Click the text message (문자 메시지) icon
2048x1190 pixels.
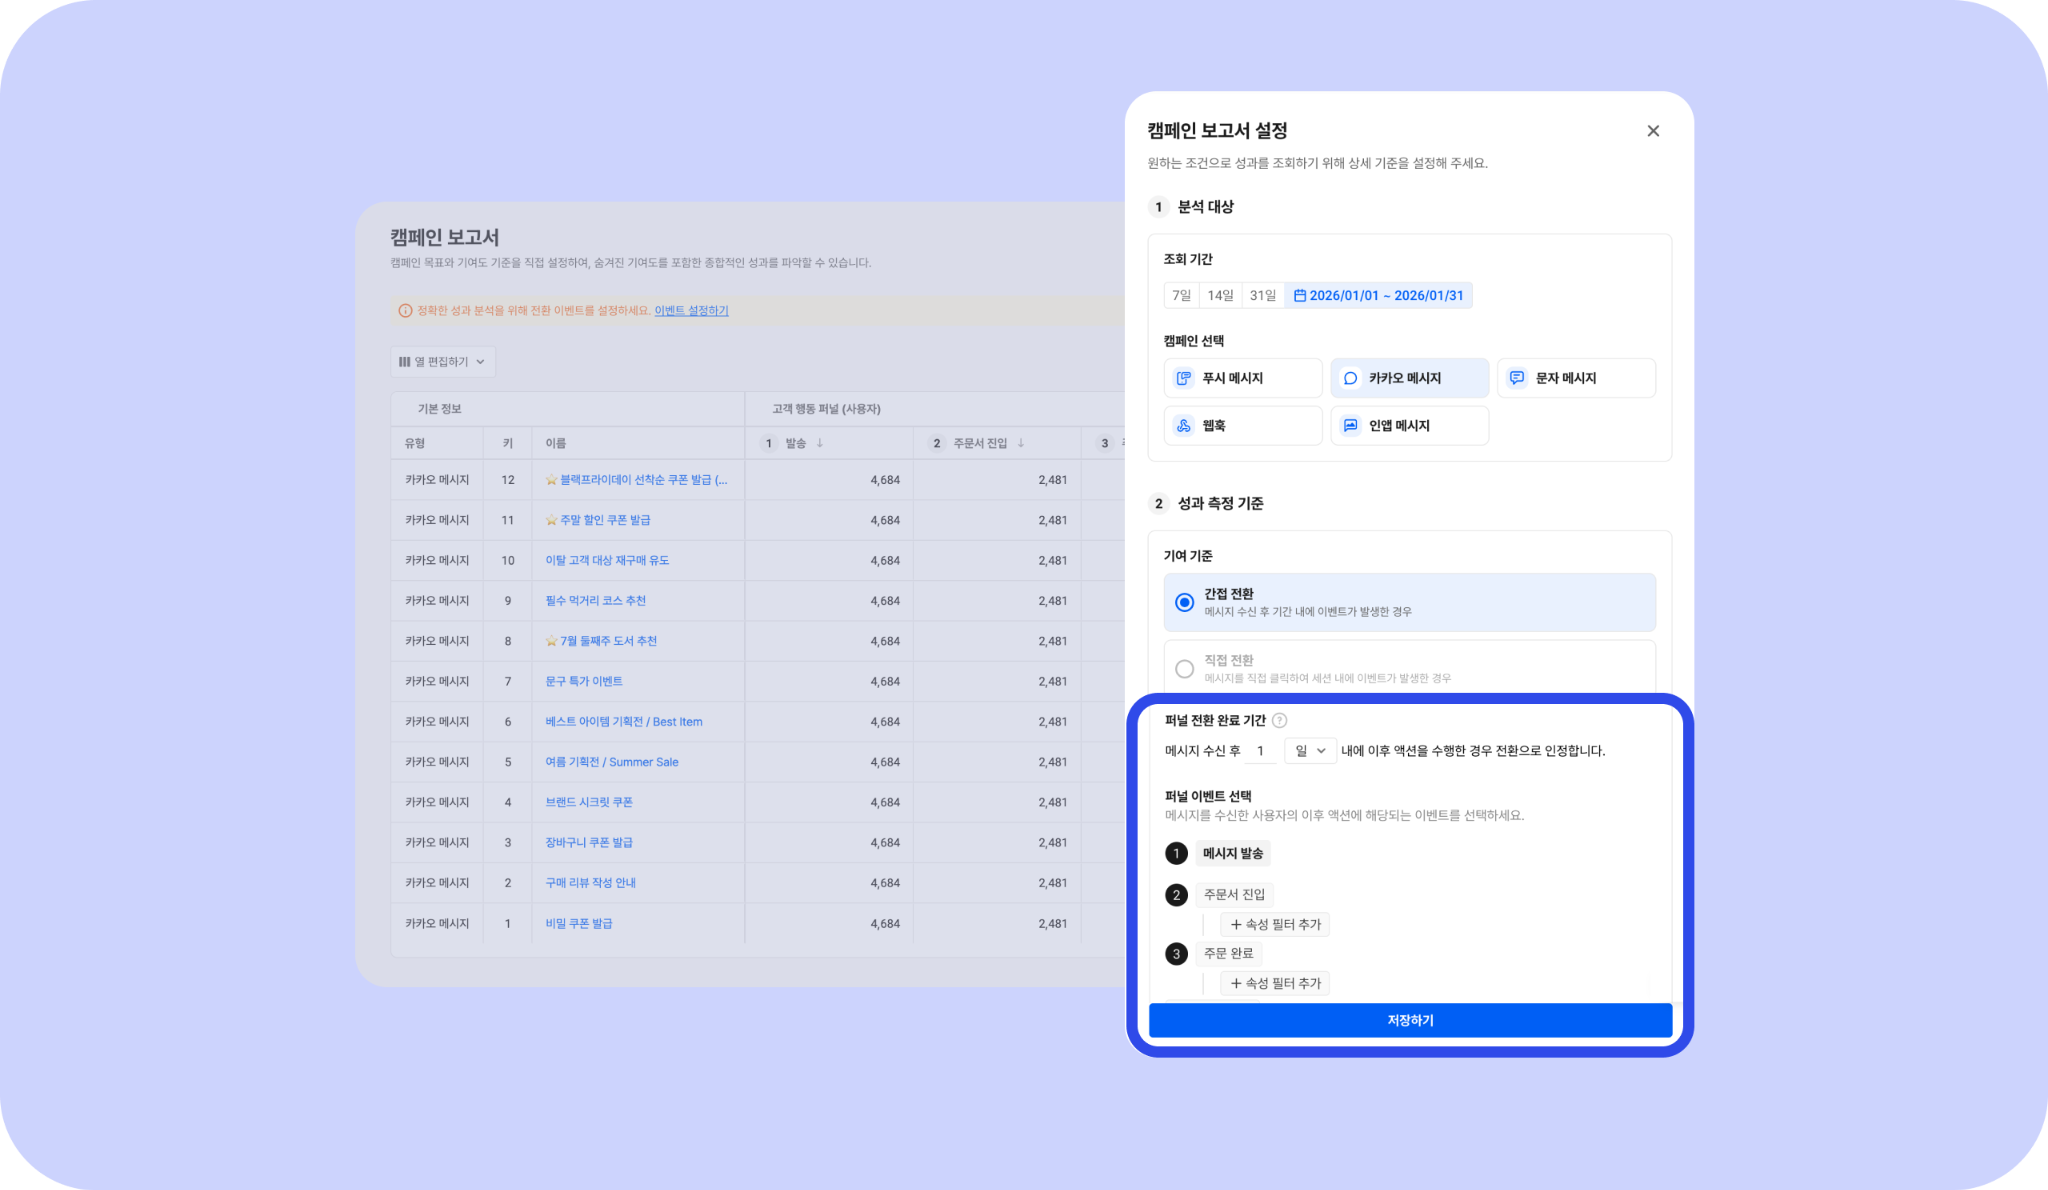[x=1517, y=378]
